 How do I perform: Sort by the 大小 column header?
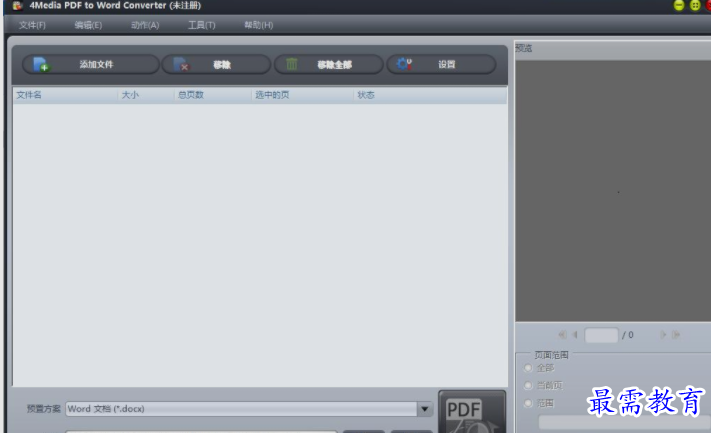coord(146,95)
